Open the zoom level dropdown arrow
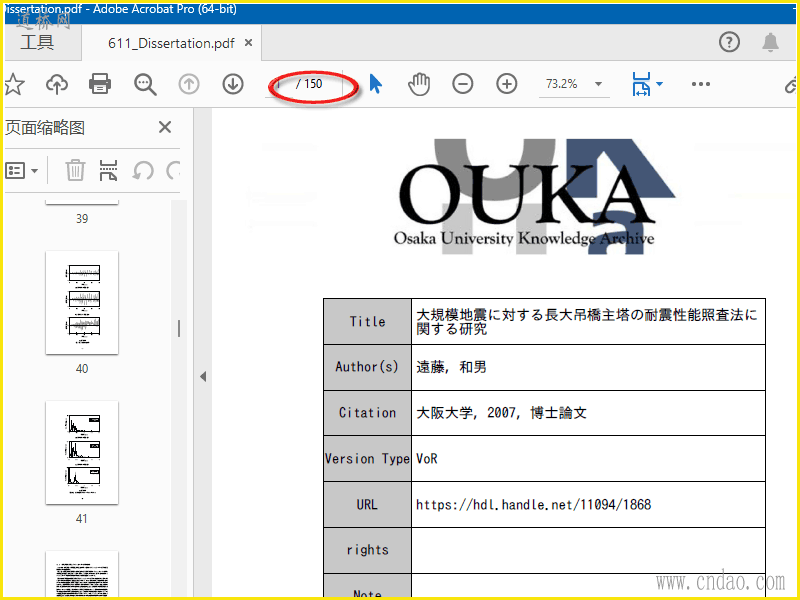 click(598, 84)
